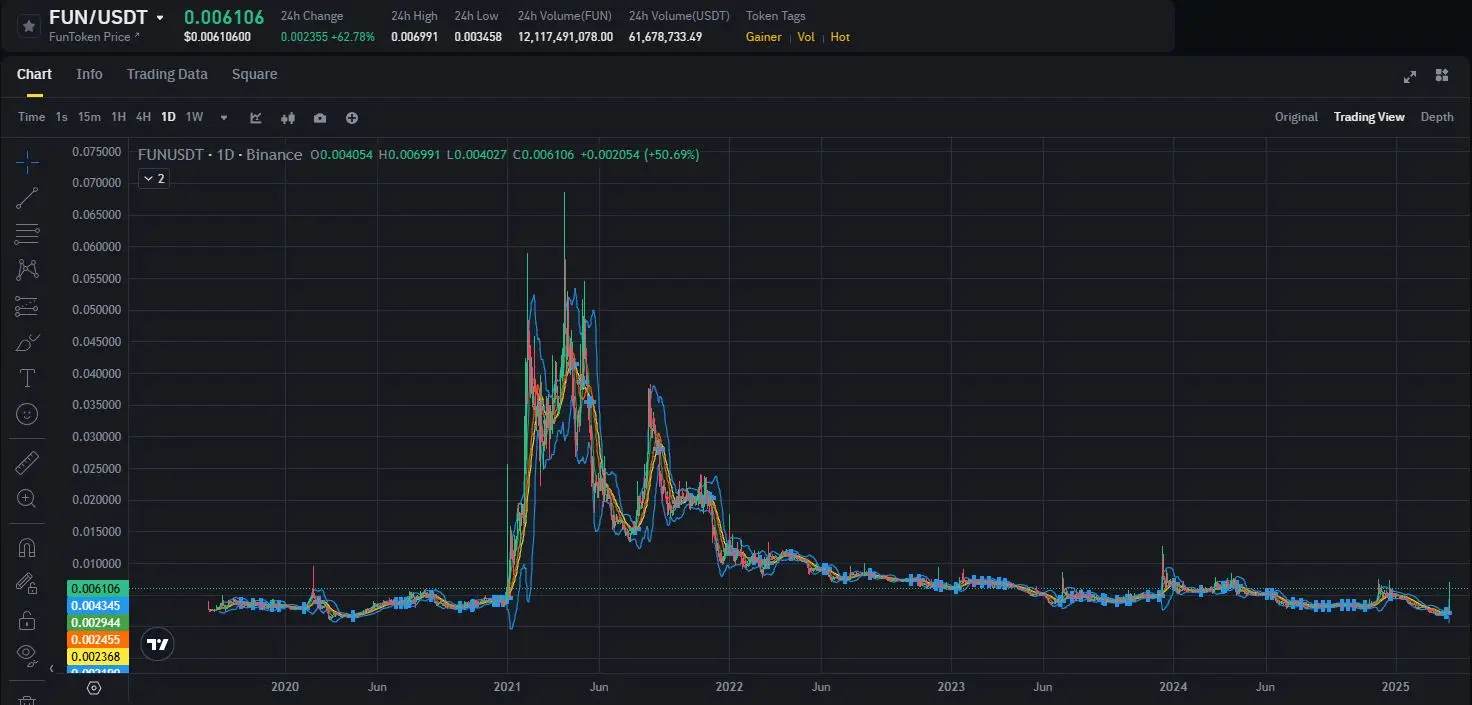Select the 1W interval

point(194,117)
